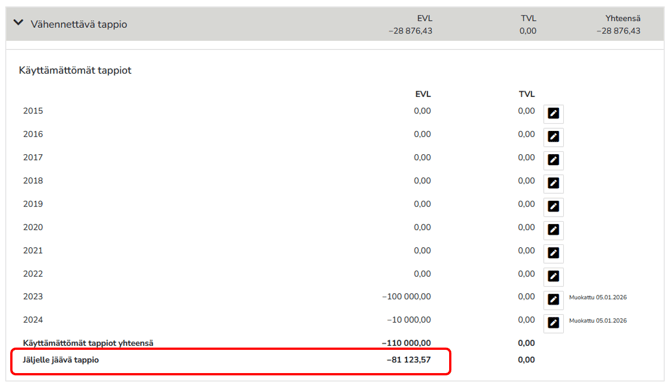
Task: Select the total EVL value −110 000,00
Action: click(x=406, y=343)
